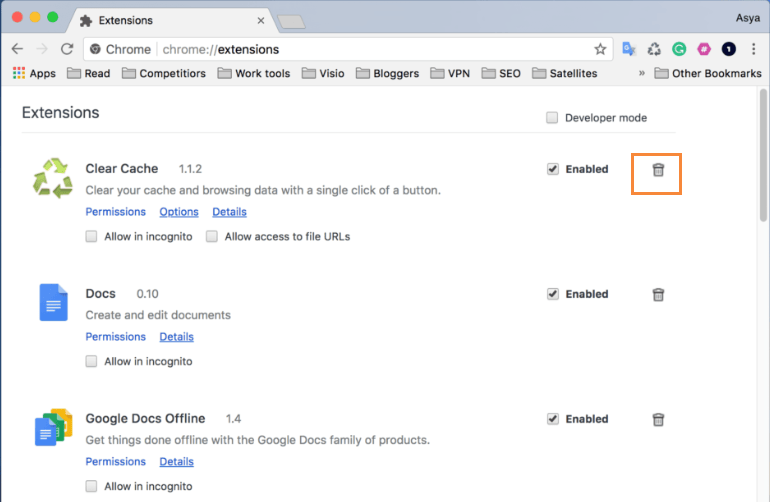Open Google Translate extension in toolbar
Viewport: 770px width, 502px height.
pos(629,49)
